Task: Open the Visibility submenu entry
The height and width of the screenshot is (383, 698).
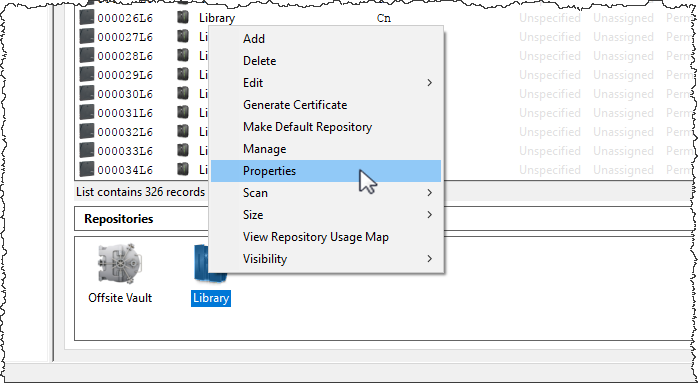Action: point(326,259)
